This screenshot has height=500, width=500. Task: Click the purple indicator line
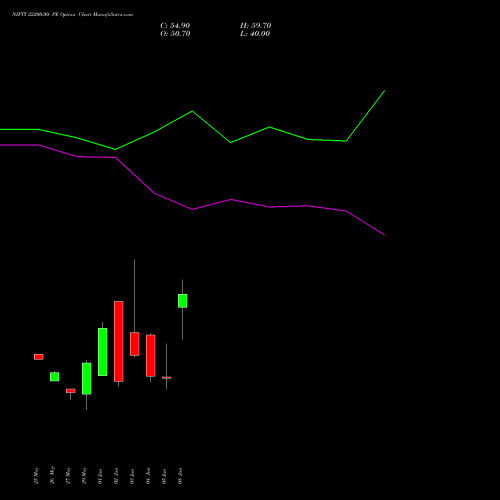[x=192, y=209]
